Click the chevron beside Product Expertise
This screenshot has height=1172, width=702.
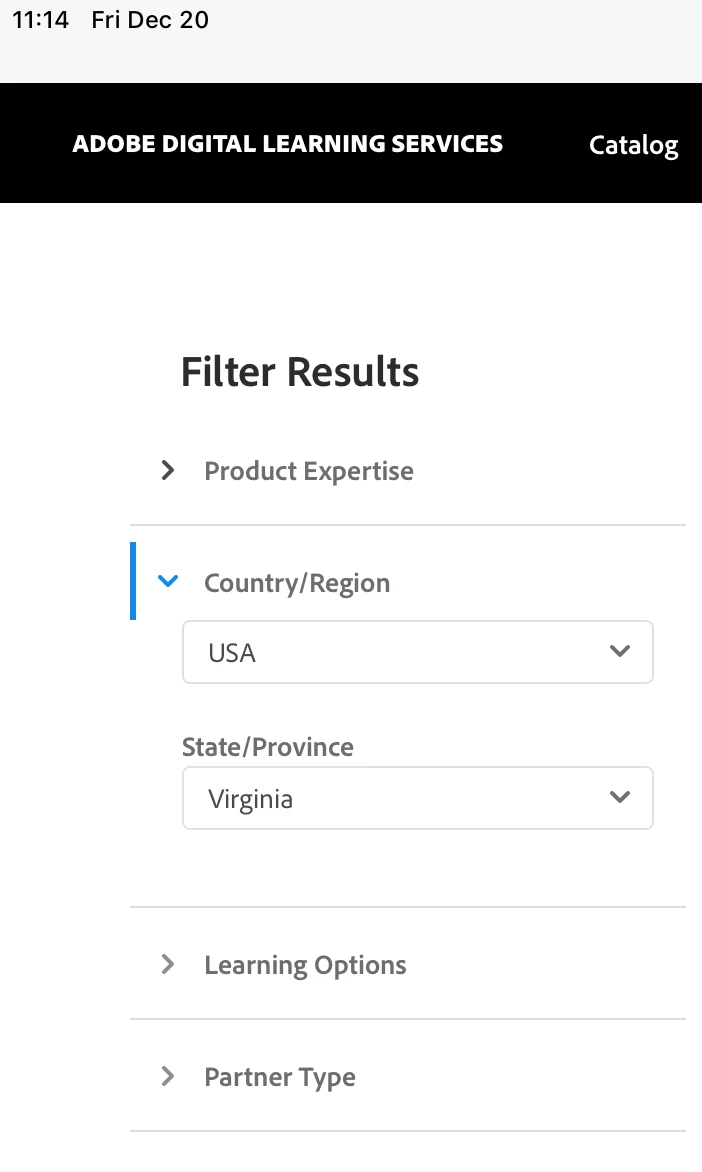[x=168, y=470]
